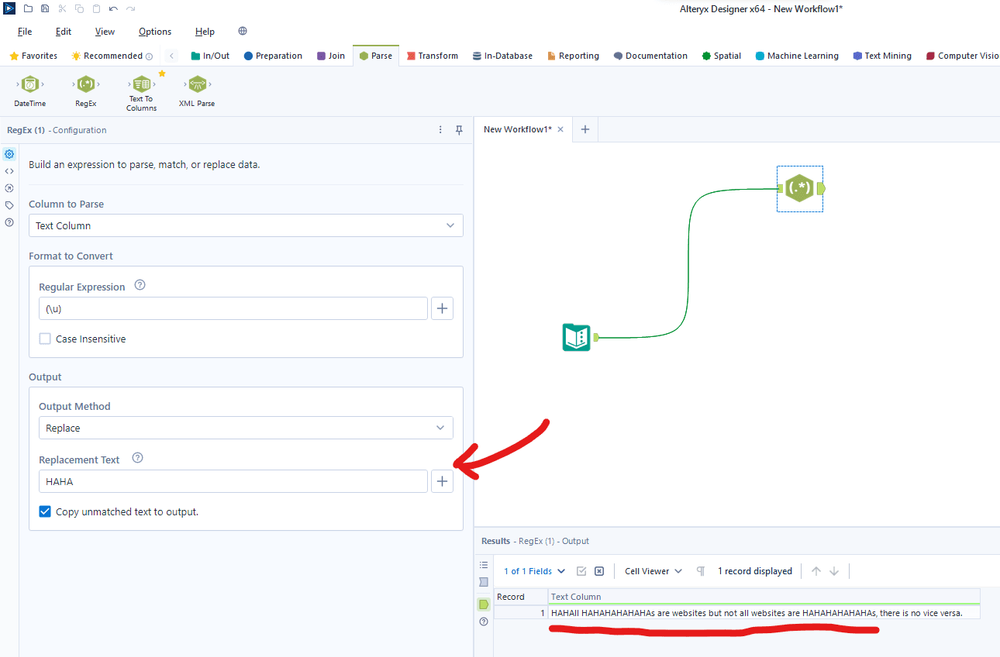Select the DateTime parse tool icon
This screenshot has width=1000, height=657.
[x=30, y=84]
